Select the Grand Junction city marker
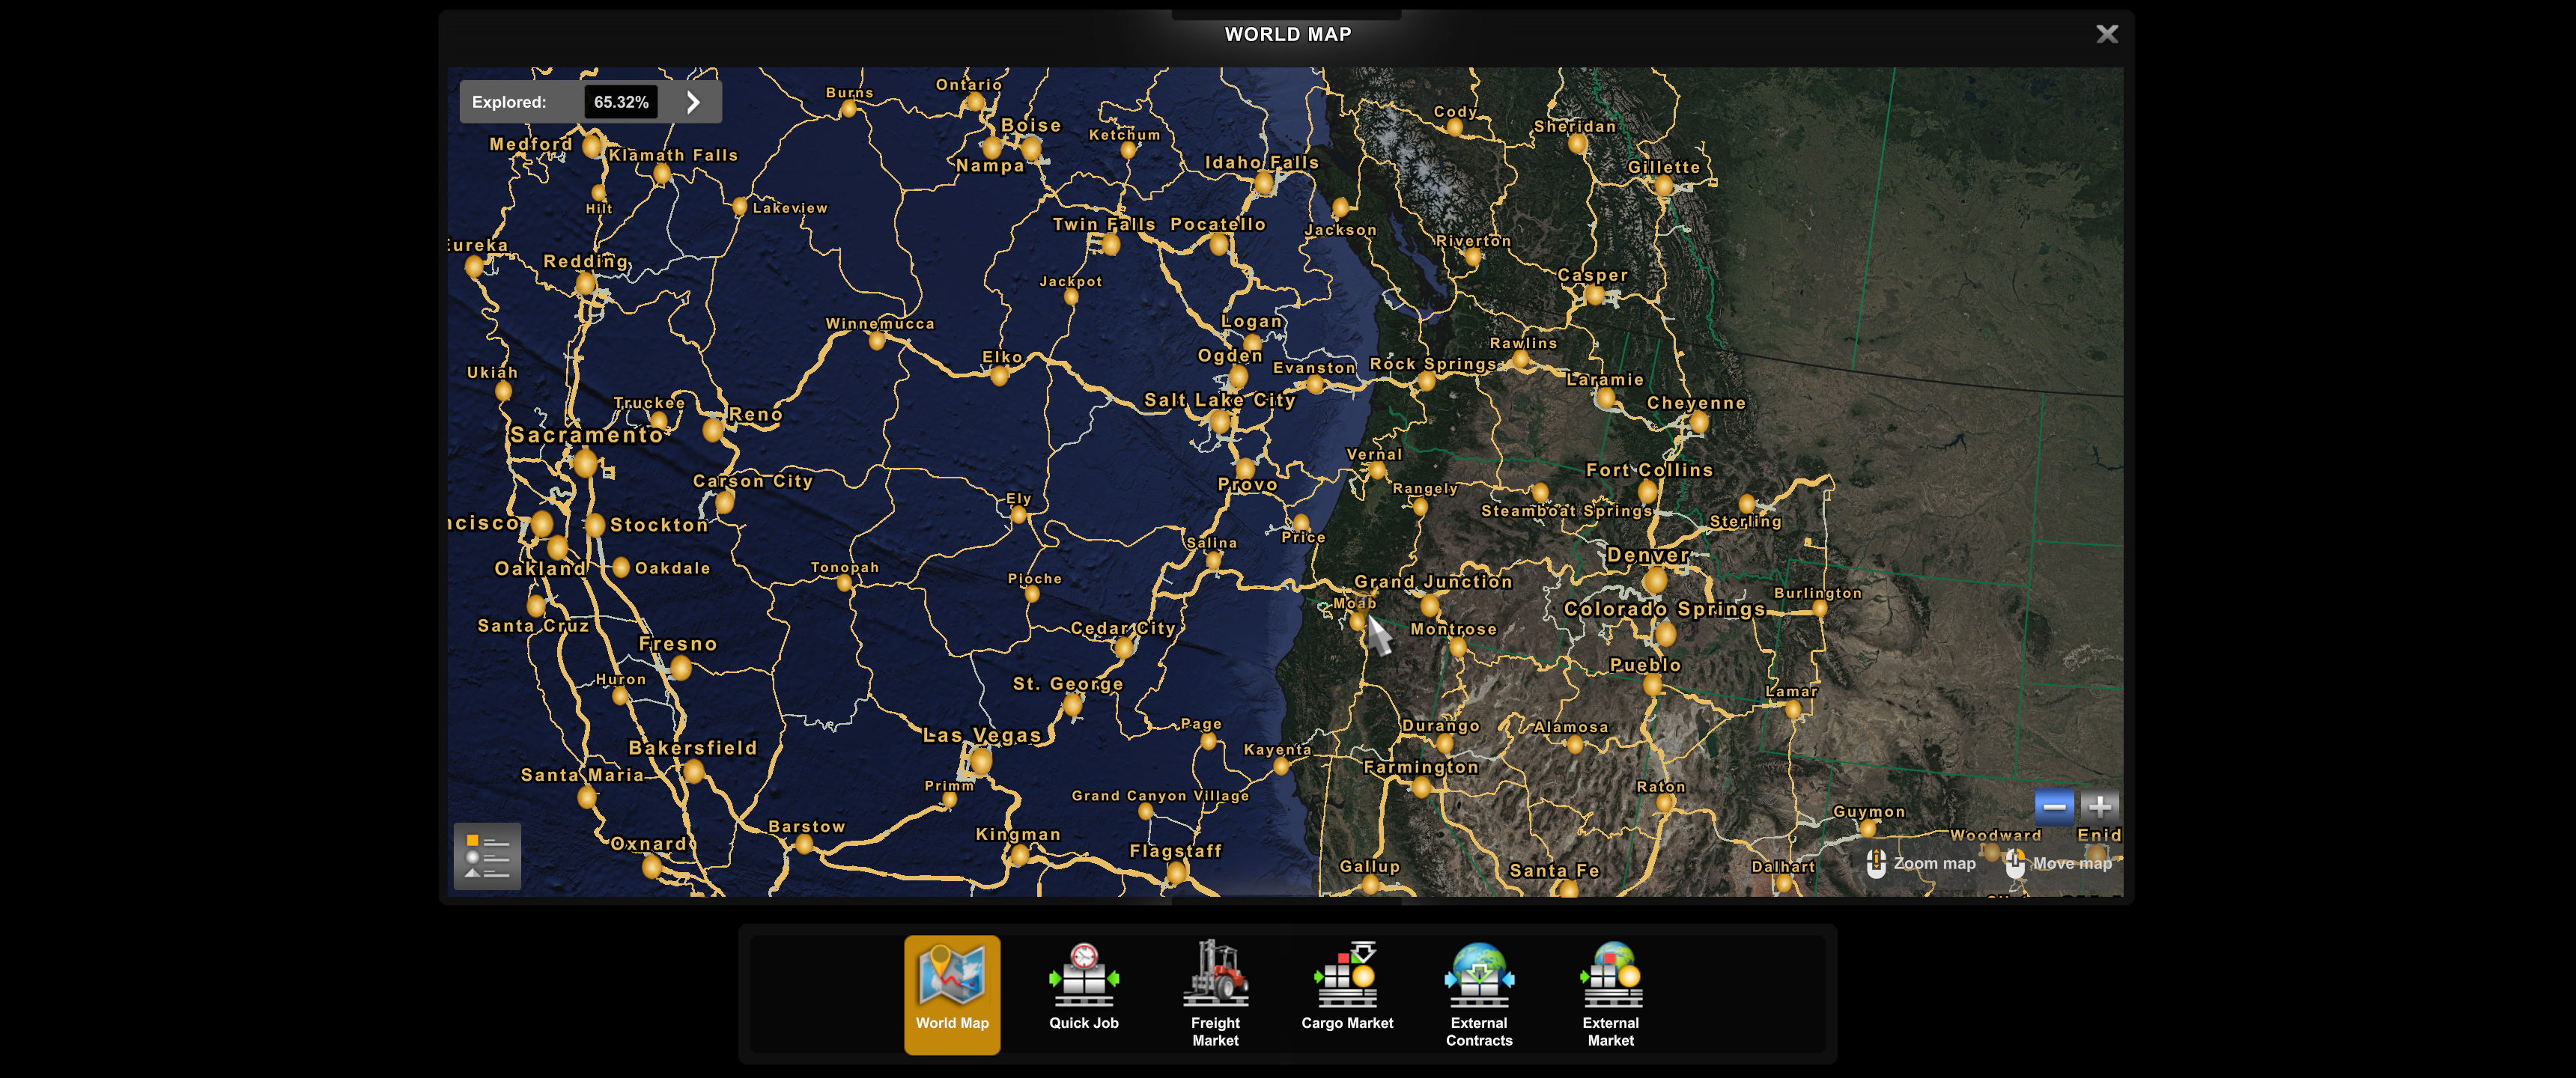 point(1430,605)
